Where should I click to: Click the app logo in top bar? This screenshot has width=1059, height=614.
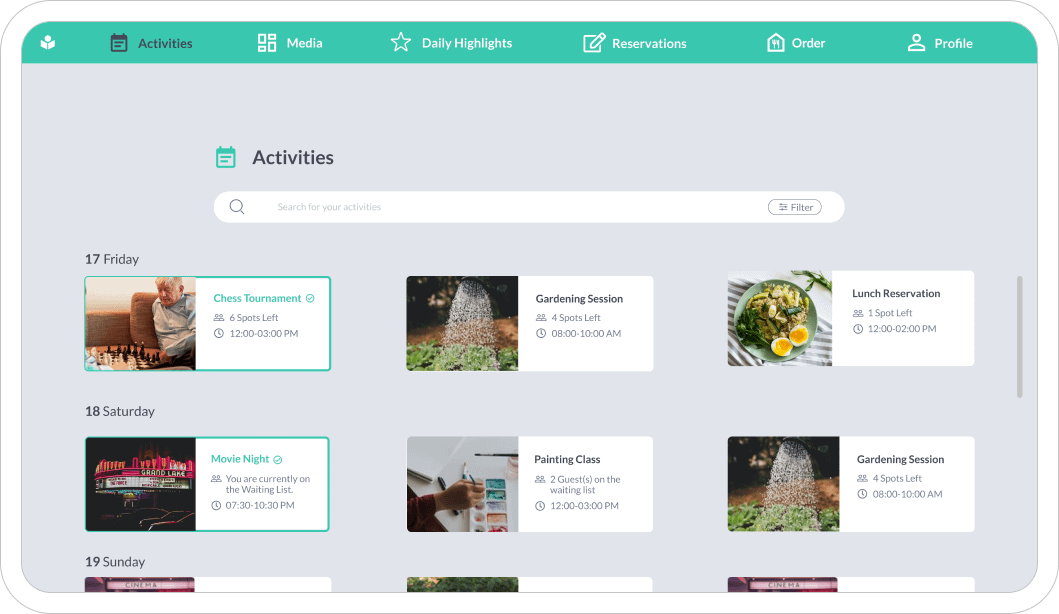[x=48, y=43]
